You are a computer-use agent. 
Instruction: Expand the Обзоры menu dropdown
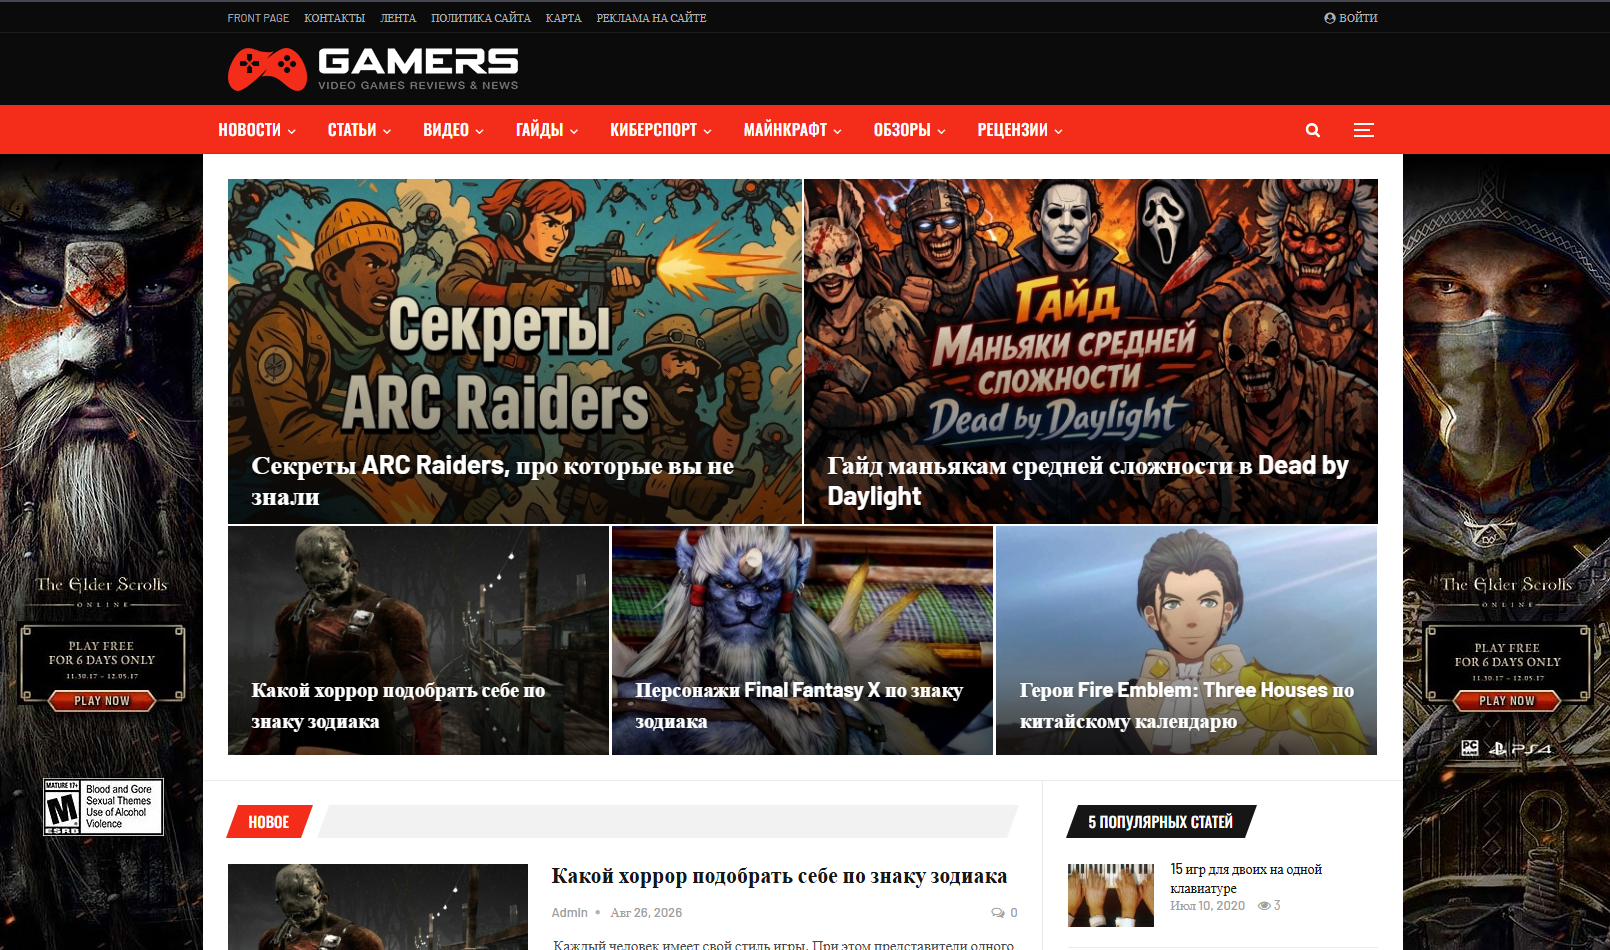910,130
